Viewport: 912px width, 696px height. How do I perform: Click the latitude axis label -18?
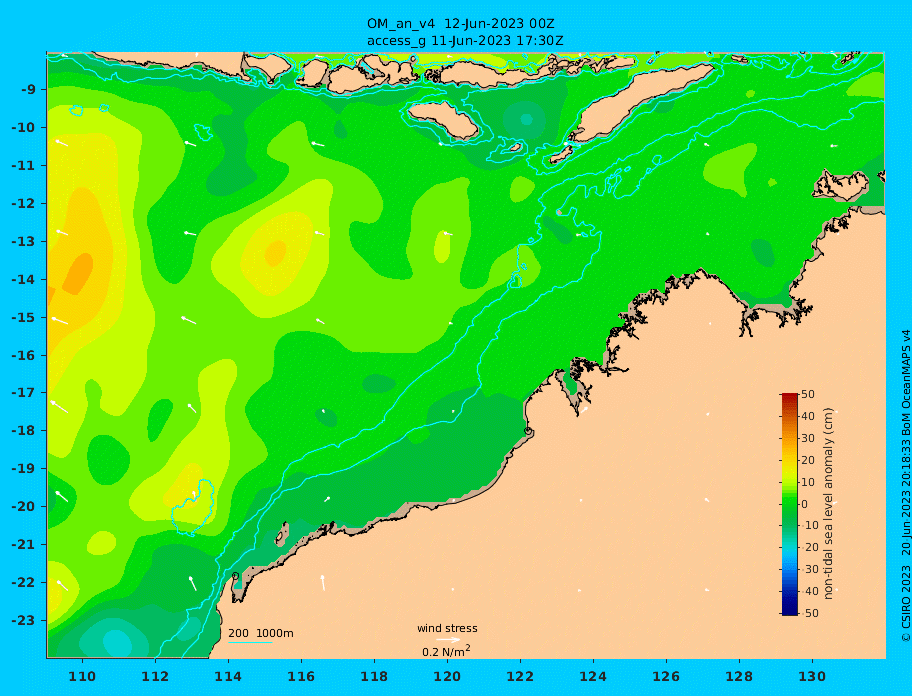[23, 431]
